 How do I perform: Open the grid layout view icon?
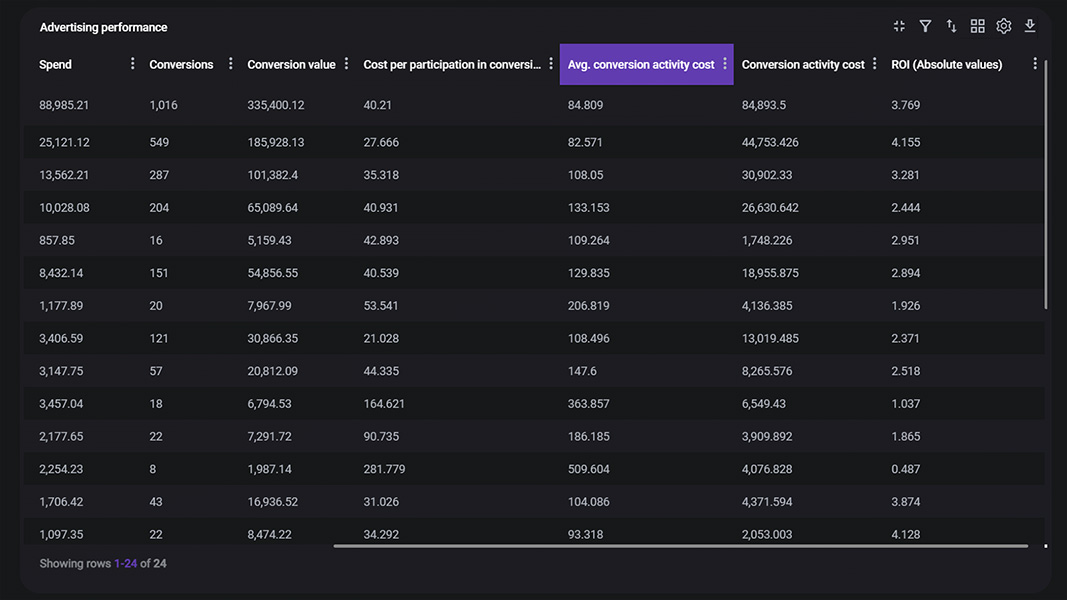[977, 25]
